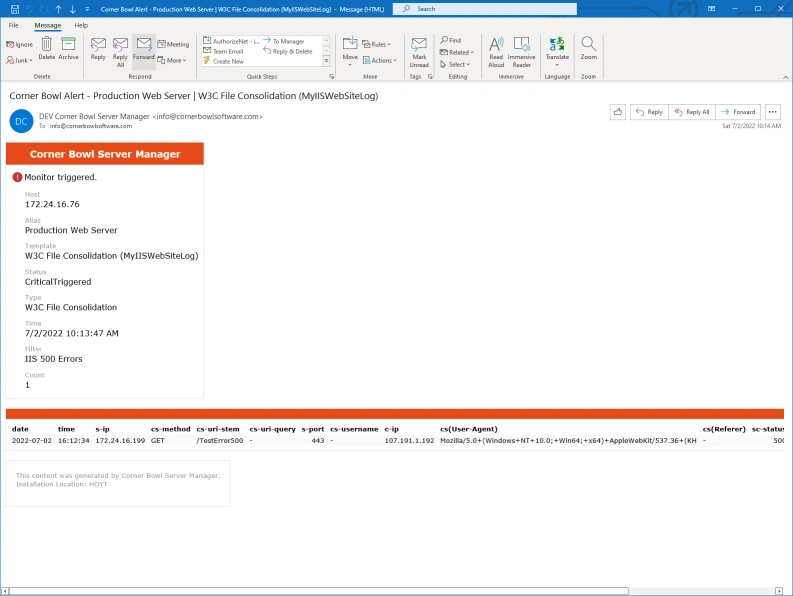Open more actions ellipsis in header
The image size is (793, 596).
coord(772,112)
